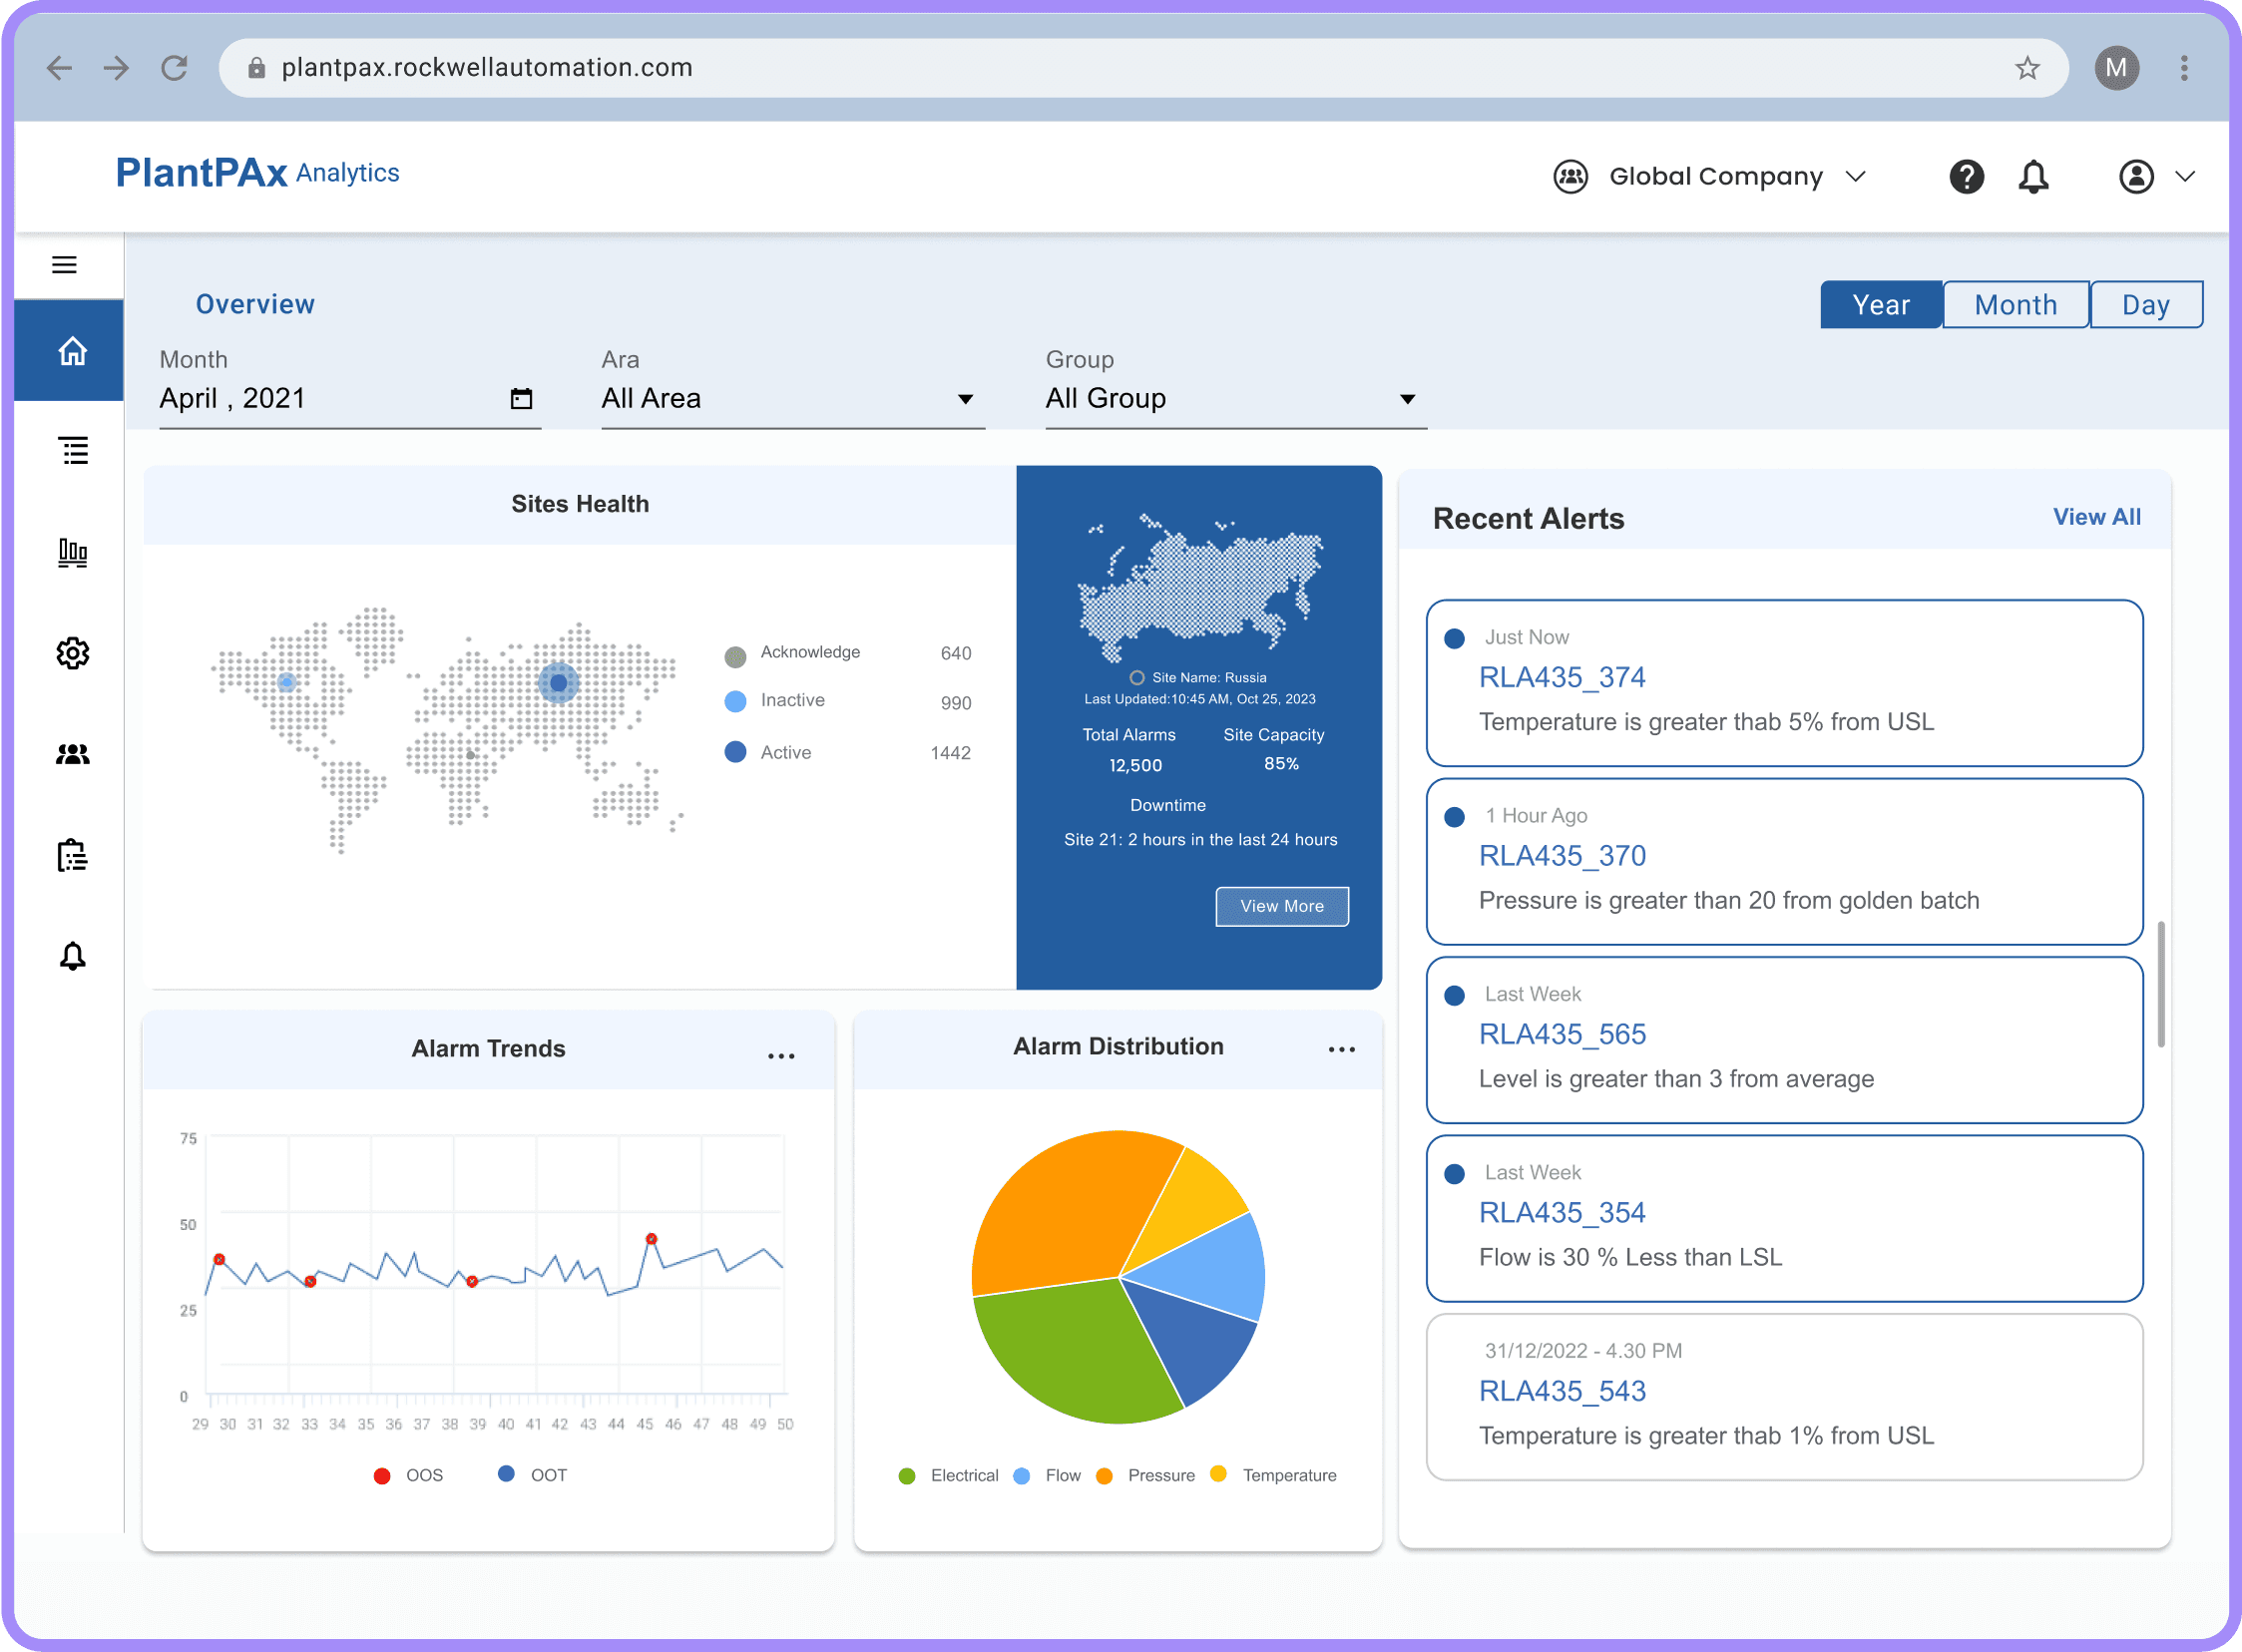The height and width of the screenshot is (1652, 2242).
Task: Open the hamburger menu in sidebar
Action: click(64, 265)
